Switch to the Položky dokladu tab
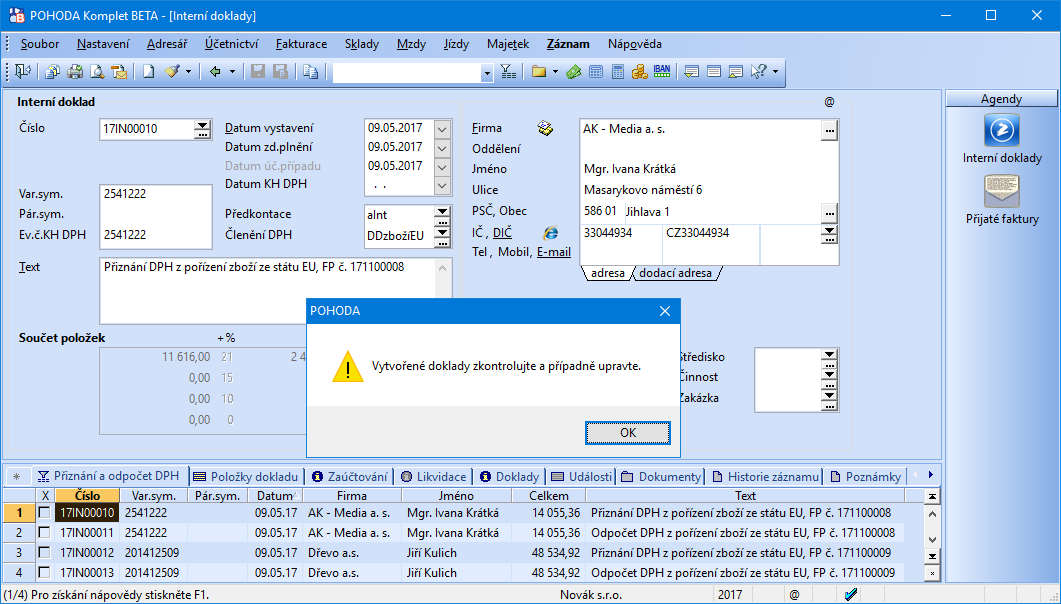This screenshot has width=1061, height=604. coord(246,476)
